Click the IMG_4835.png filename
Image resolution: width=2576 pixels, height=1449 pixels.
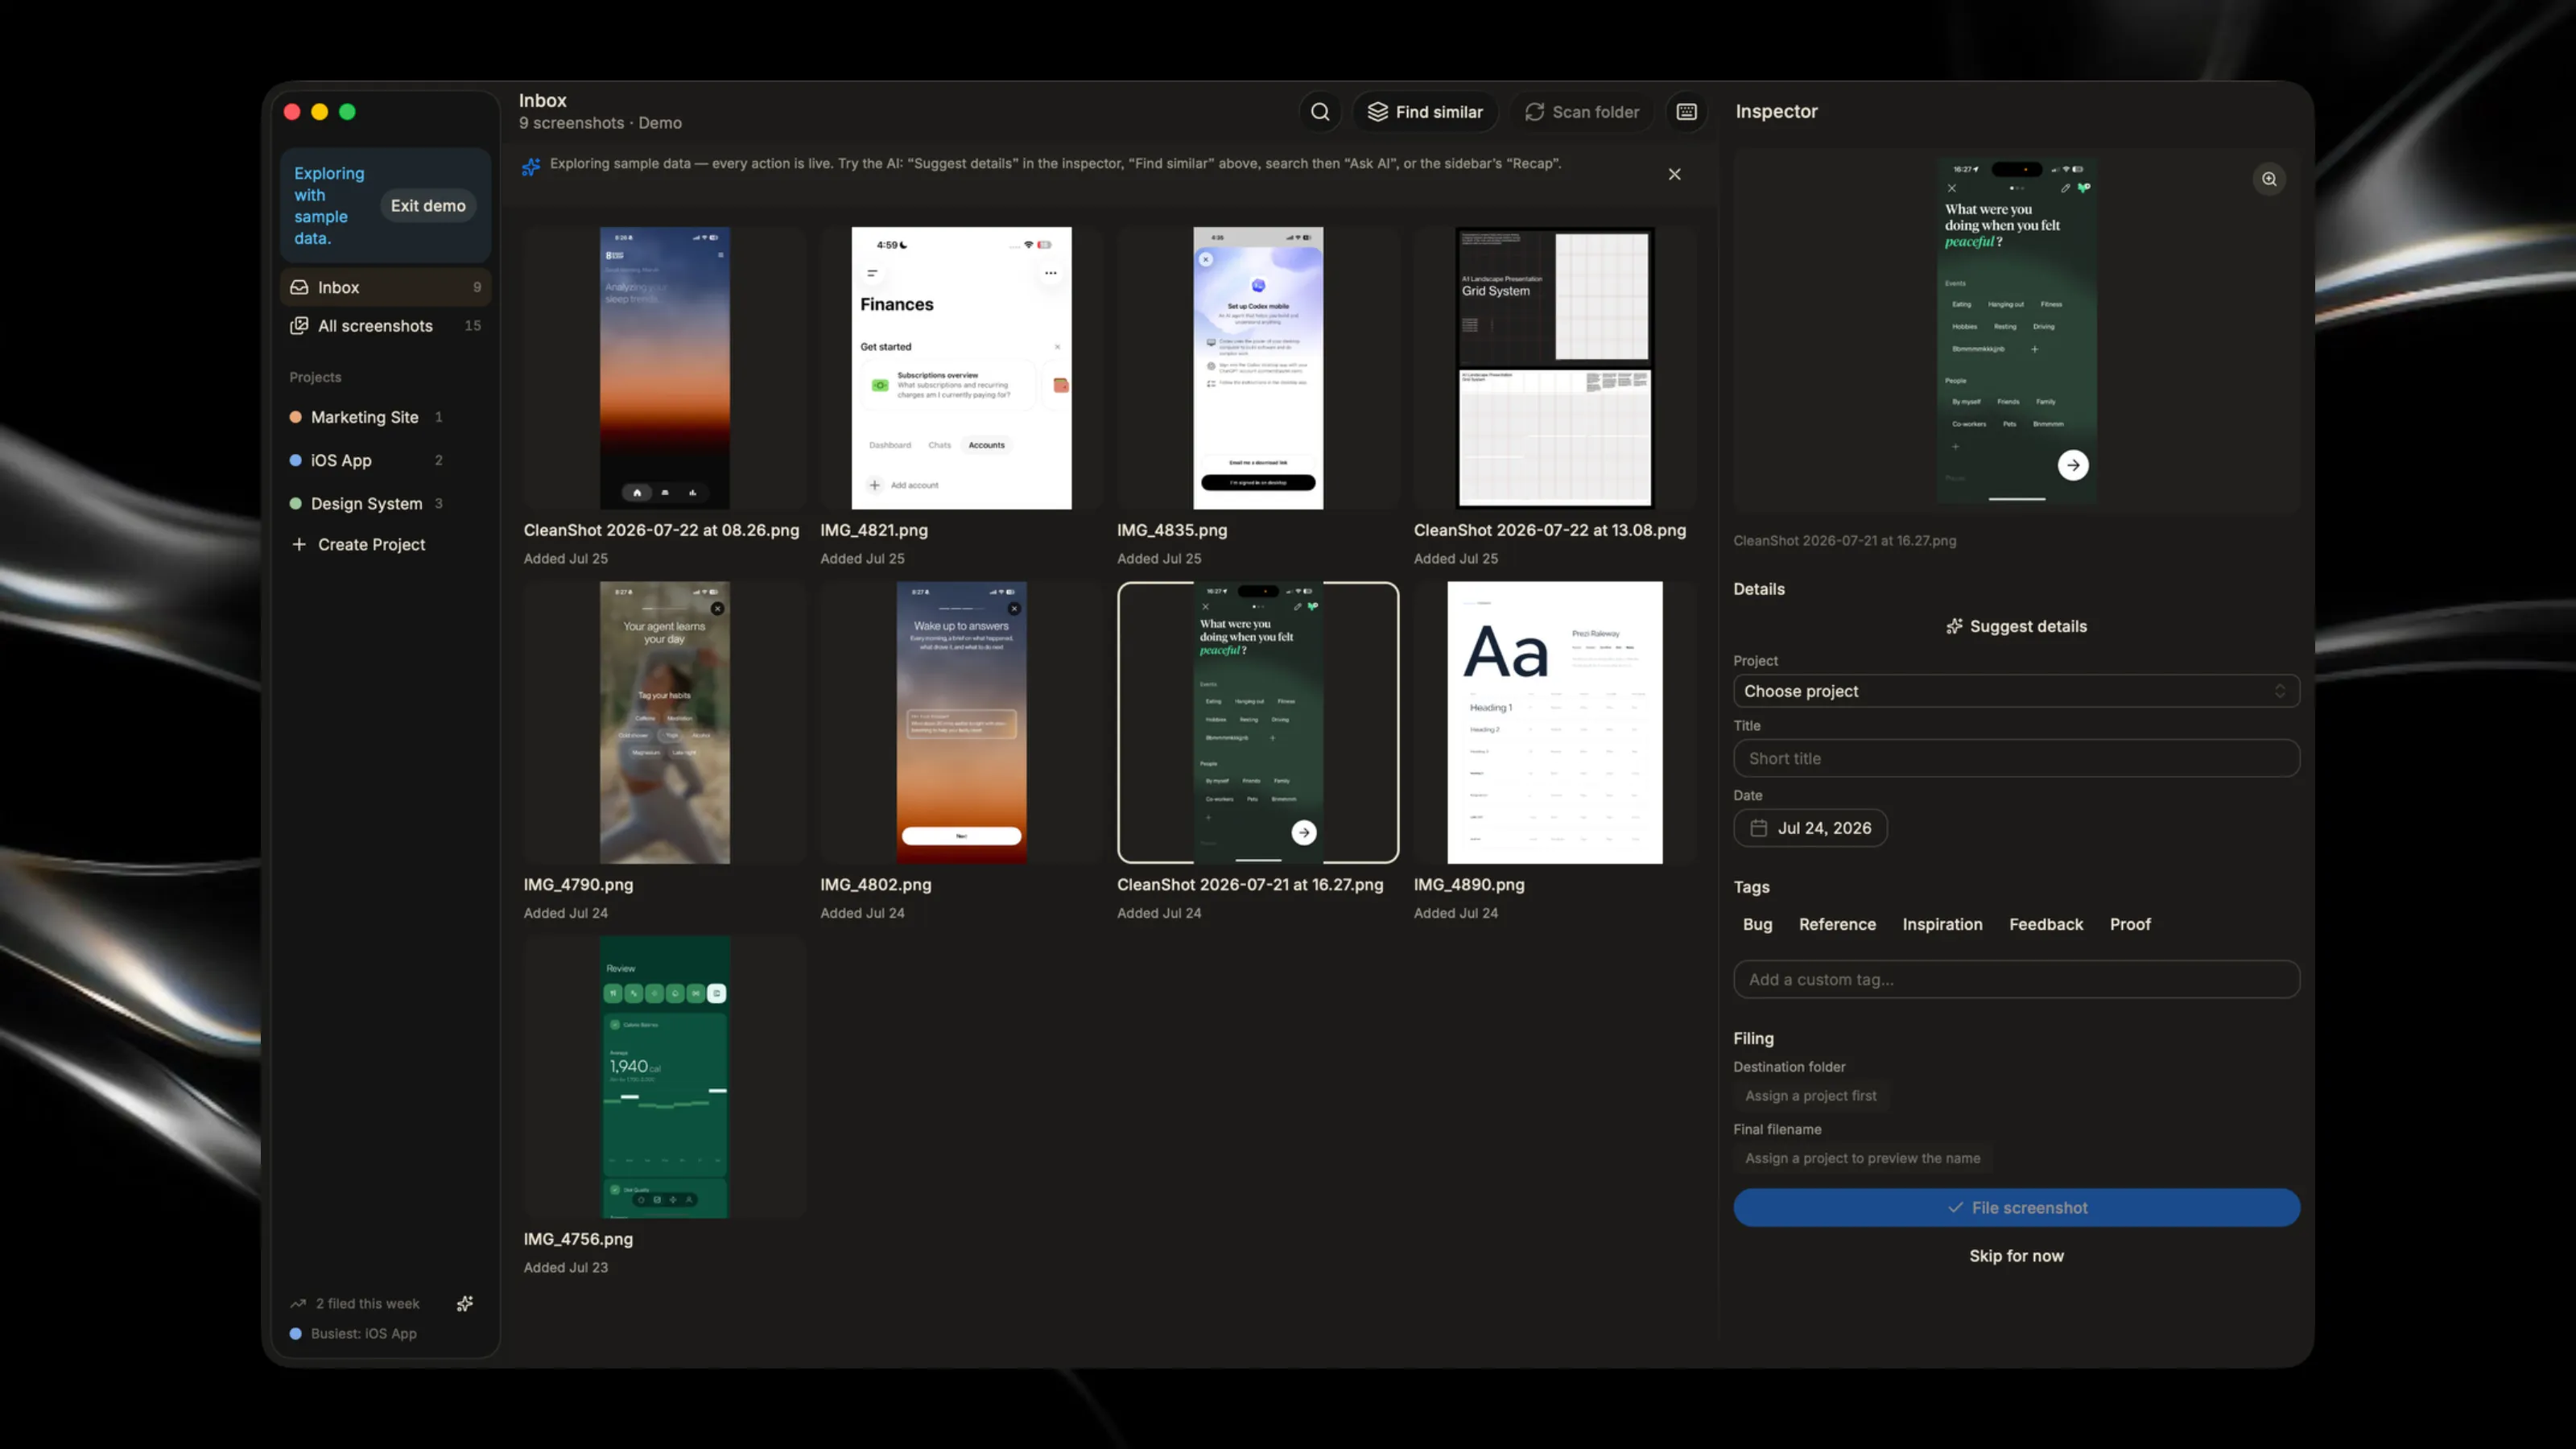click(1171, 530)
